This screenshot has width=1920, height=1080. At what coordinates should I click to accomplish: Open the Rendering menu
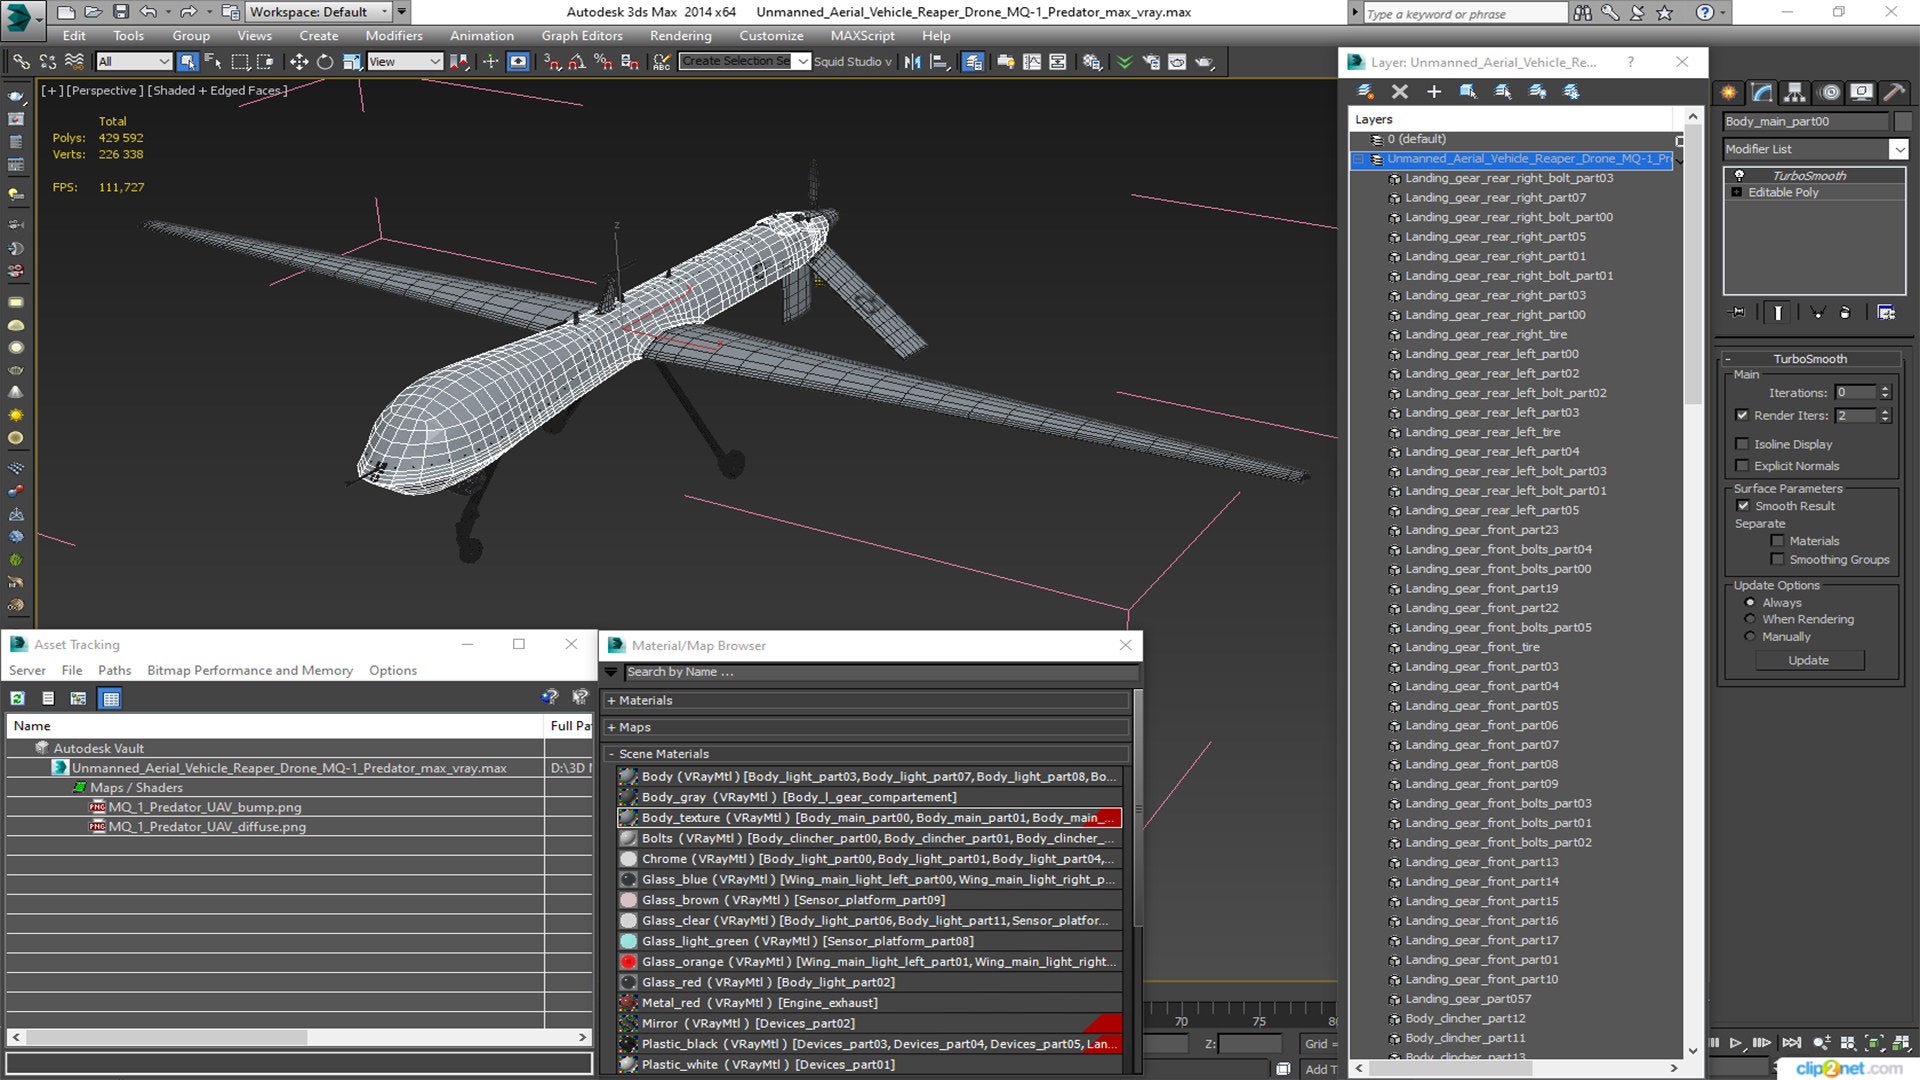click(x=680, y=36)
